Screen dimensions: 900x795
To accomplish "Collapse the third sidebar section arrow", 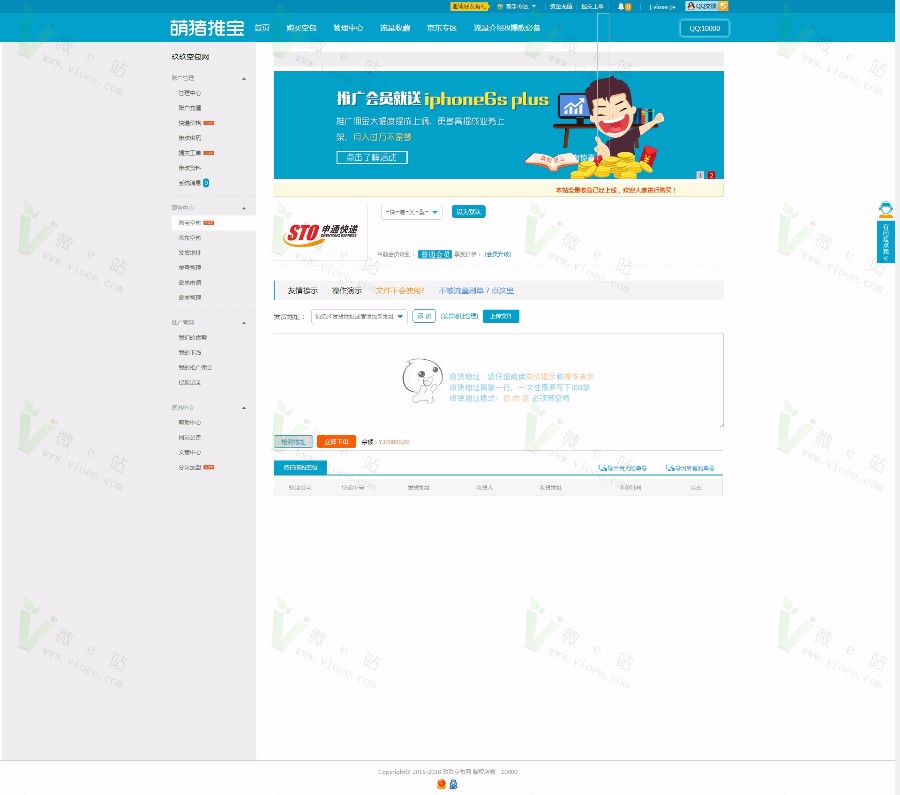I will coord(244,323).
